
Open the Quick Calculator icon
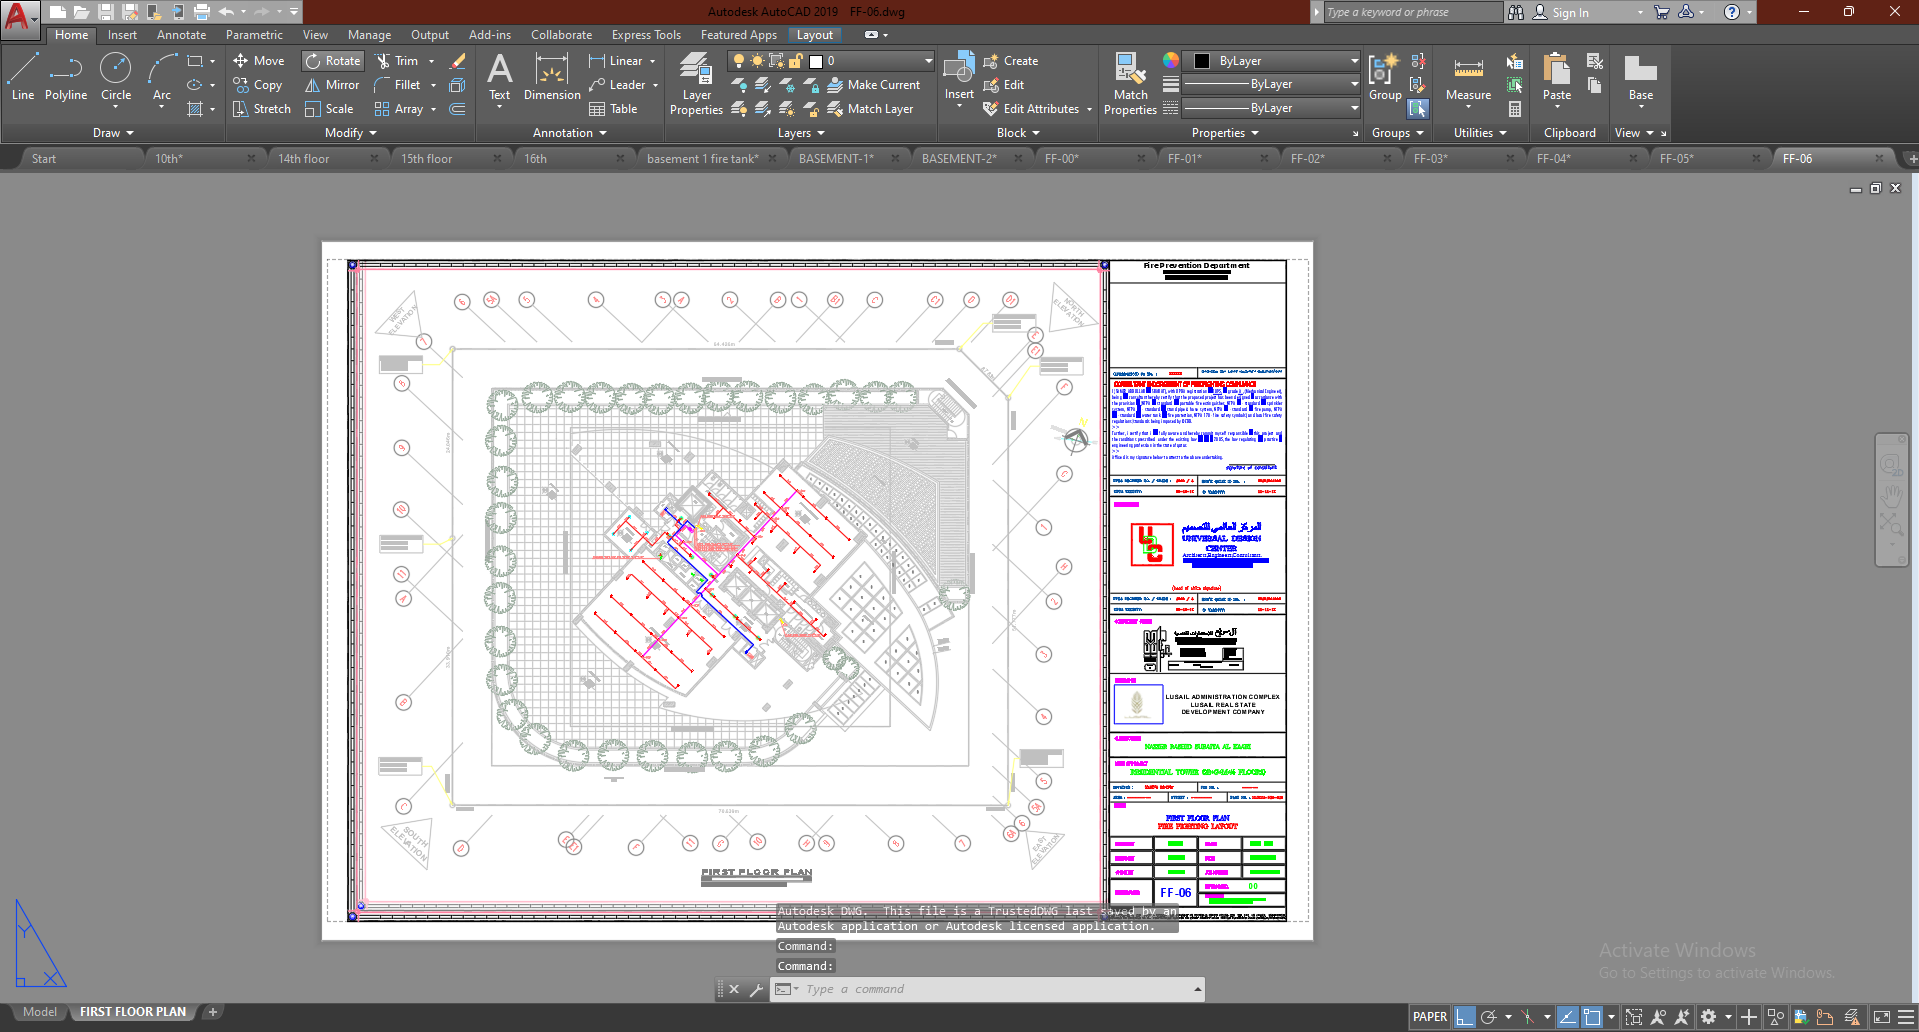click(x=1515, y=109)
